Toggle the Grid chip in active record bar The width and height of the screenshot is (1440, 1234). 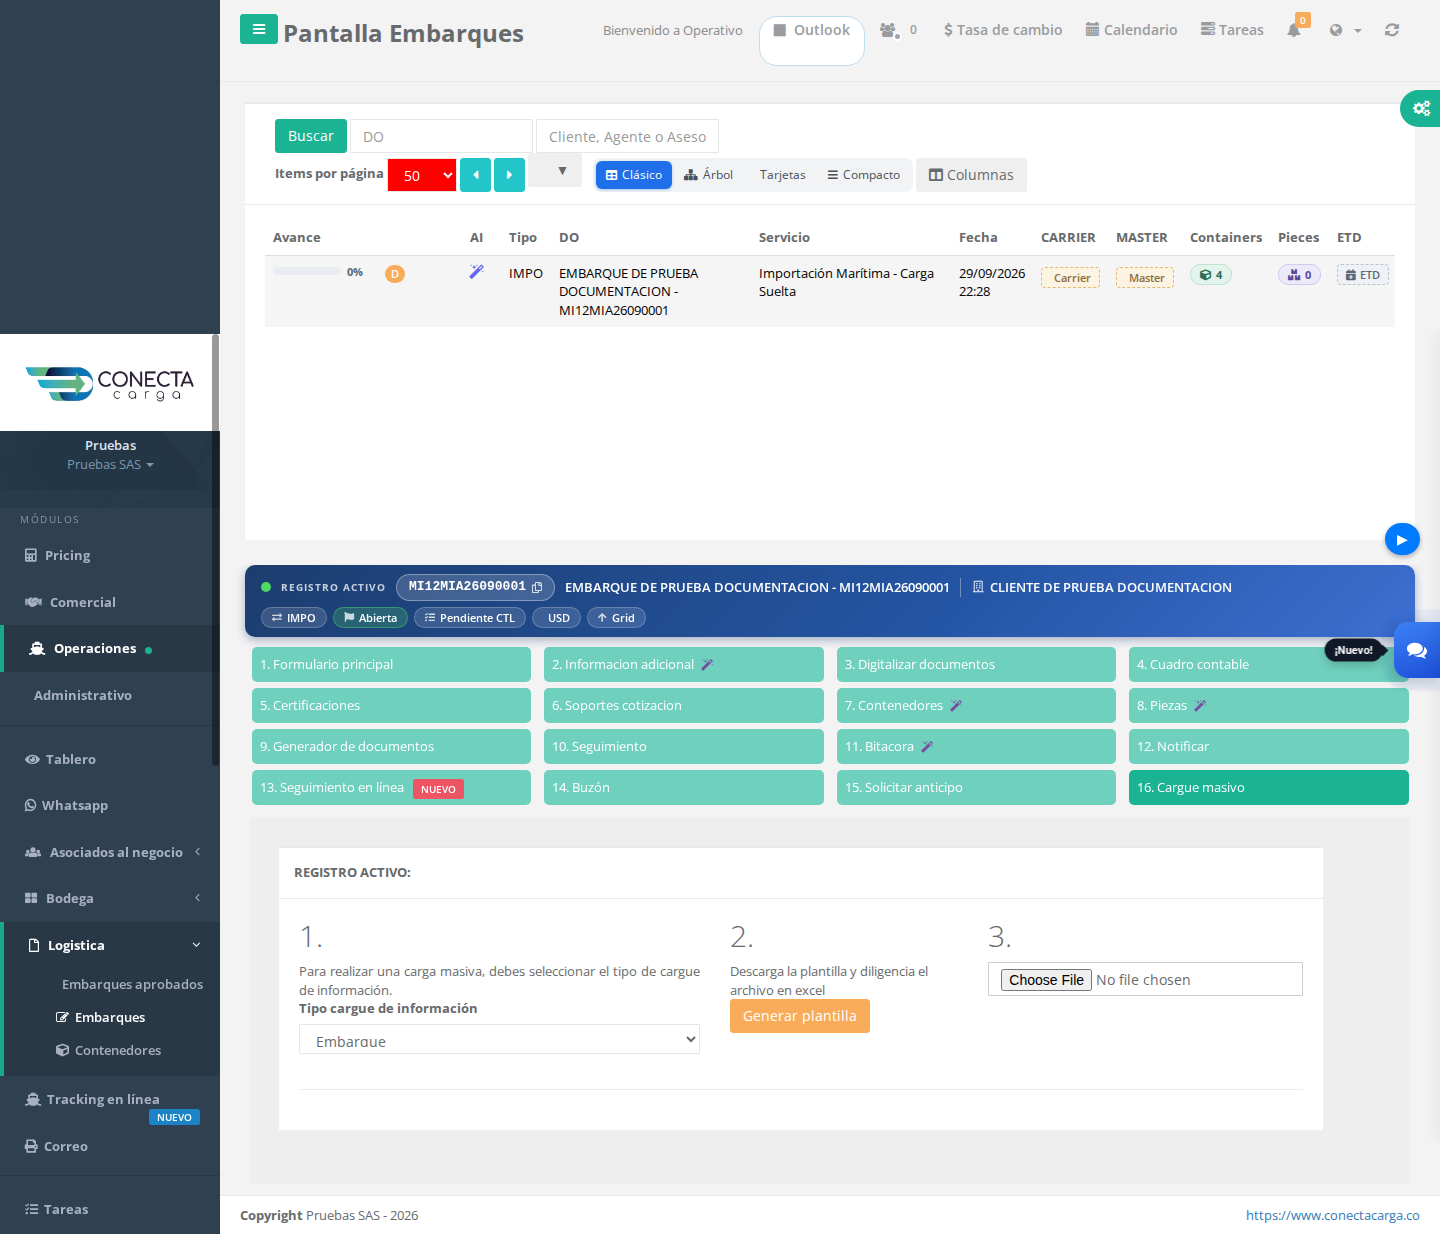click(616, 618)
